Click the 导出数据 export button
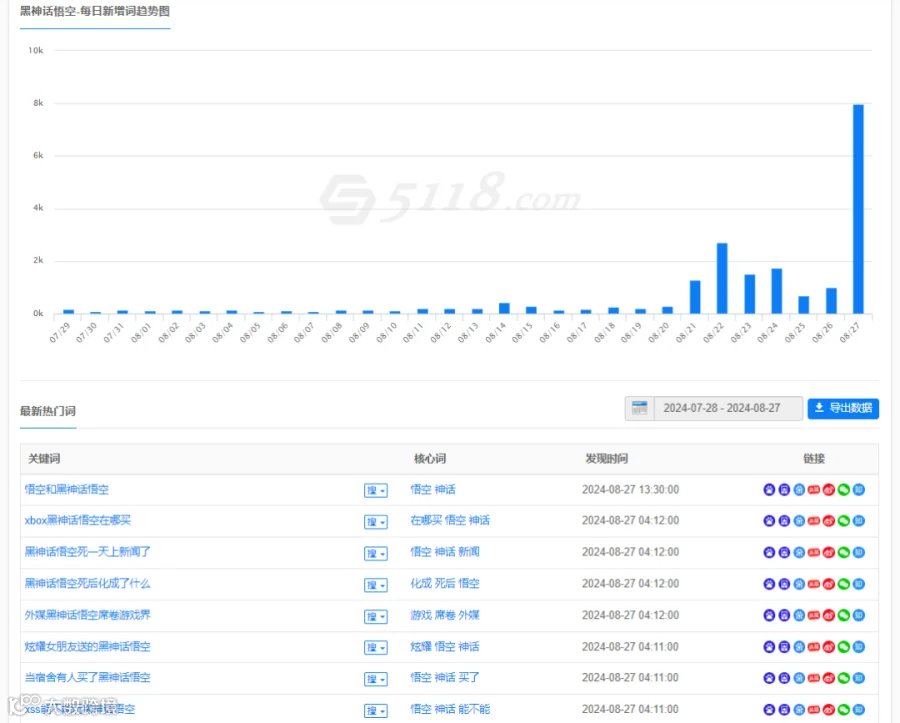The image size is (900, 723). 843,409
